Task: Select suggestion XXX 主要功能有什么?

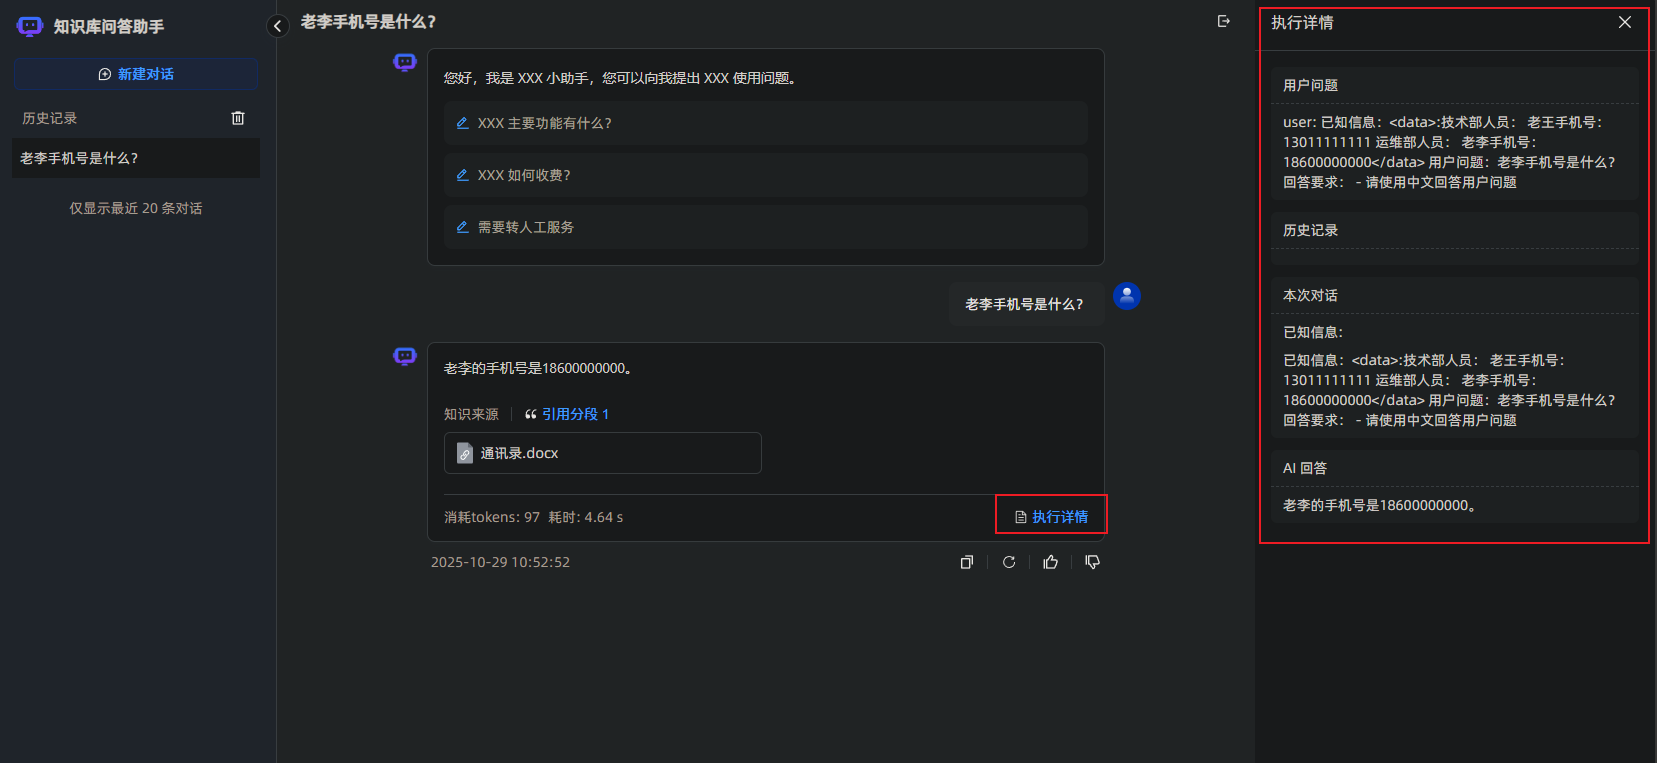Action: (x=766, y=123)
